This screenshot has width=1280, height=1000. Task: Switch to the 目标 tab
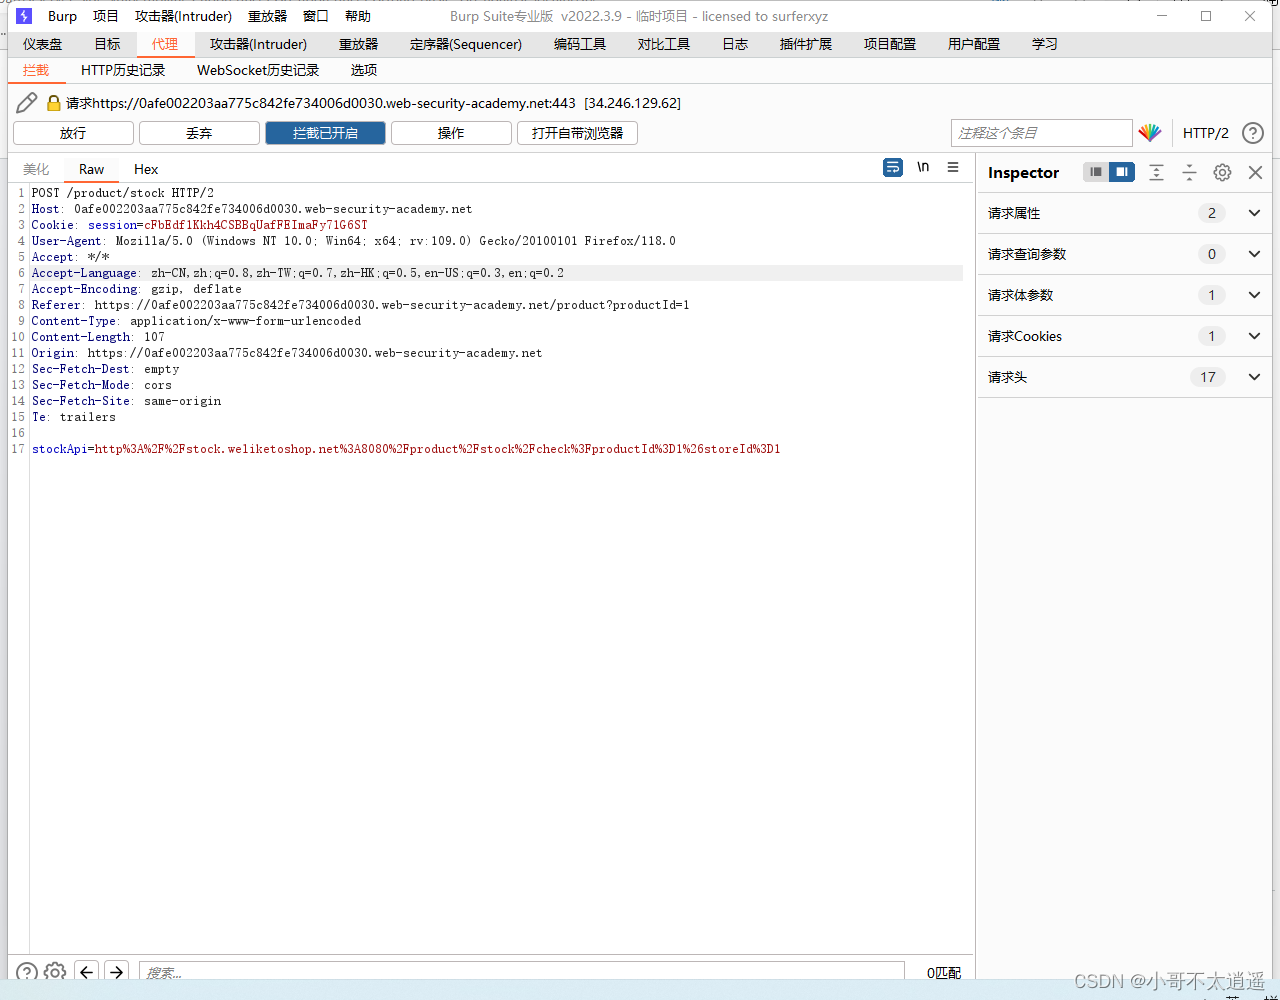(107, 44)
